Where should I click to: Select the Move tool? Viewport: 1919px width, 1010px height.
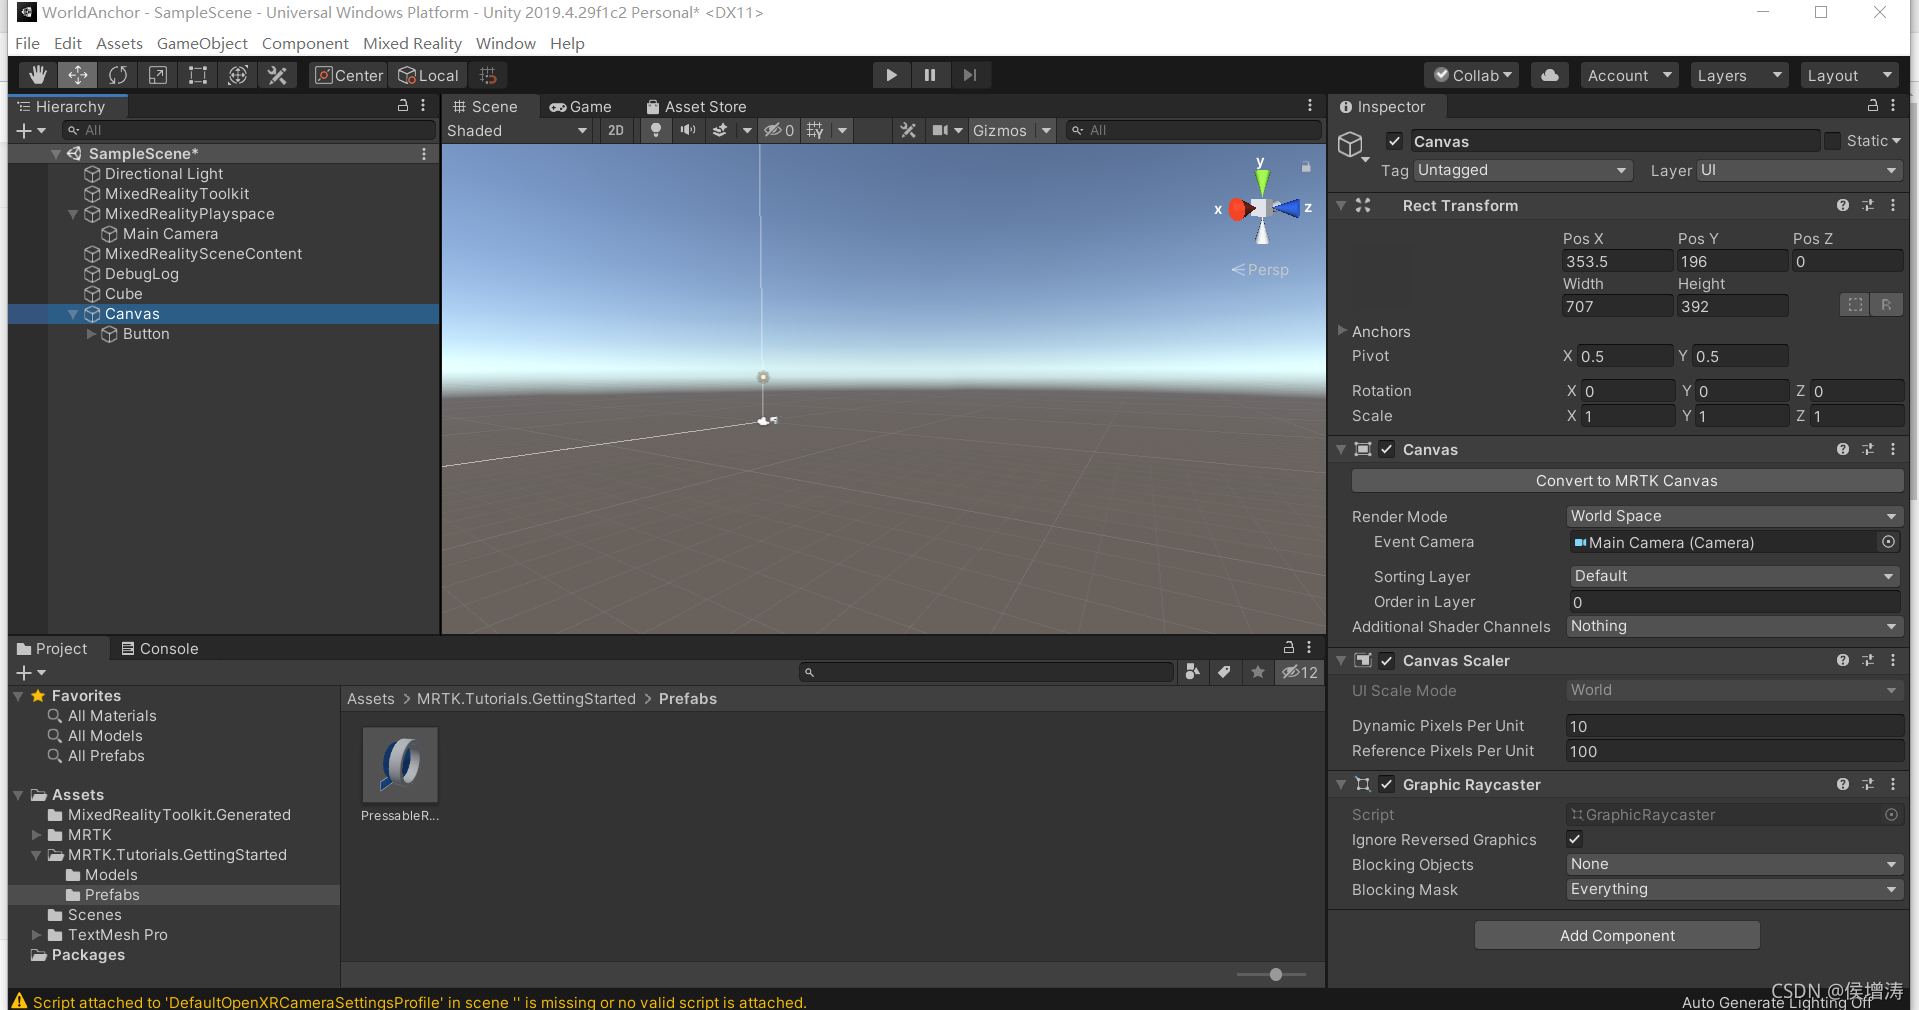[77, 75]
